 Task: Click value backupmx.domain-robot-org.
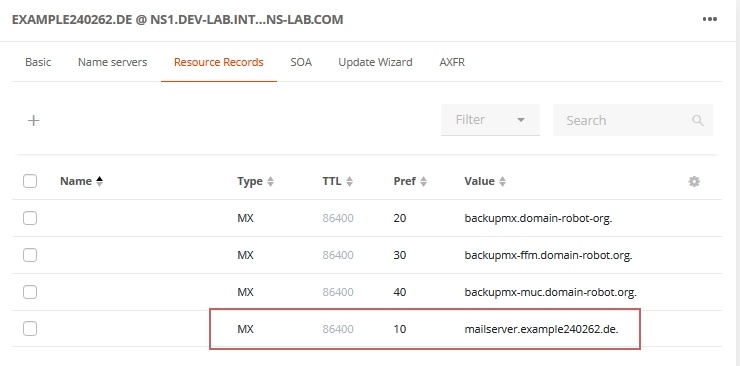(538, 218)
